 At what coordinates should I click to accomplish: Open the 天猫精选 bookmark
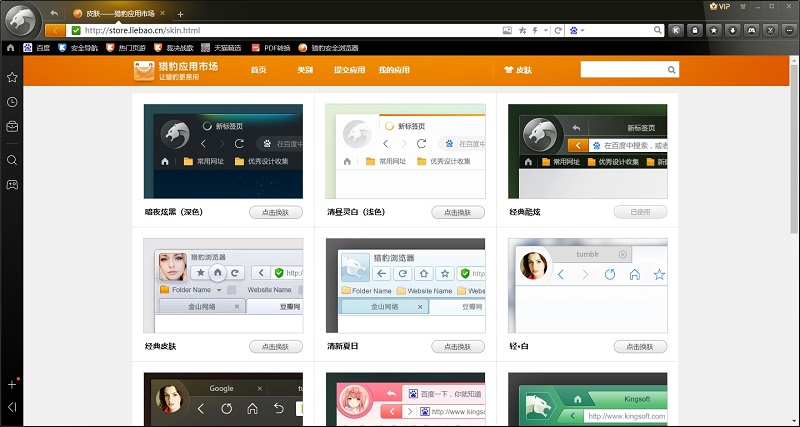(x=221, y=48)
